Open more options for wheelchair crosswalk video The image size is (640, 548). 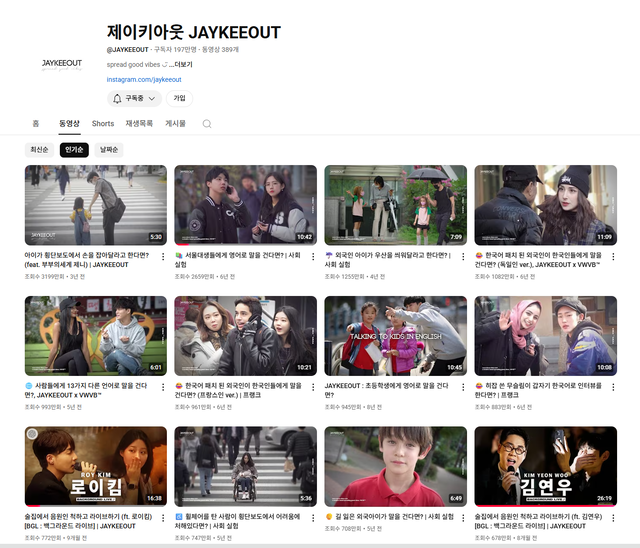(313, 518)
